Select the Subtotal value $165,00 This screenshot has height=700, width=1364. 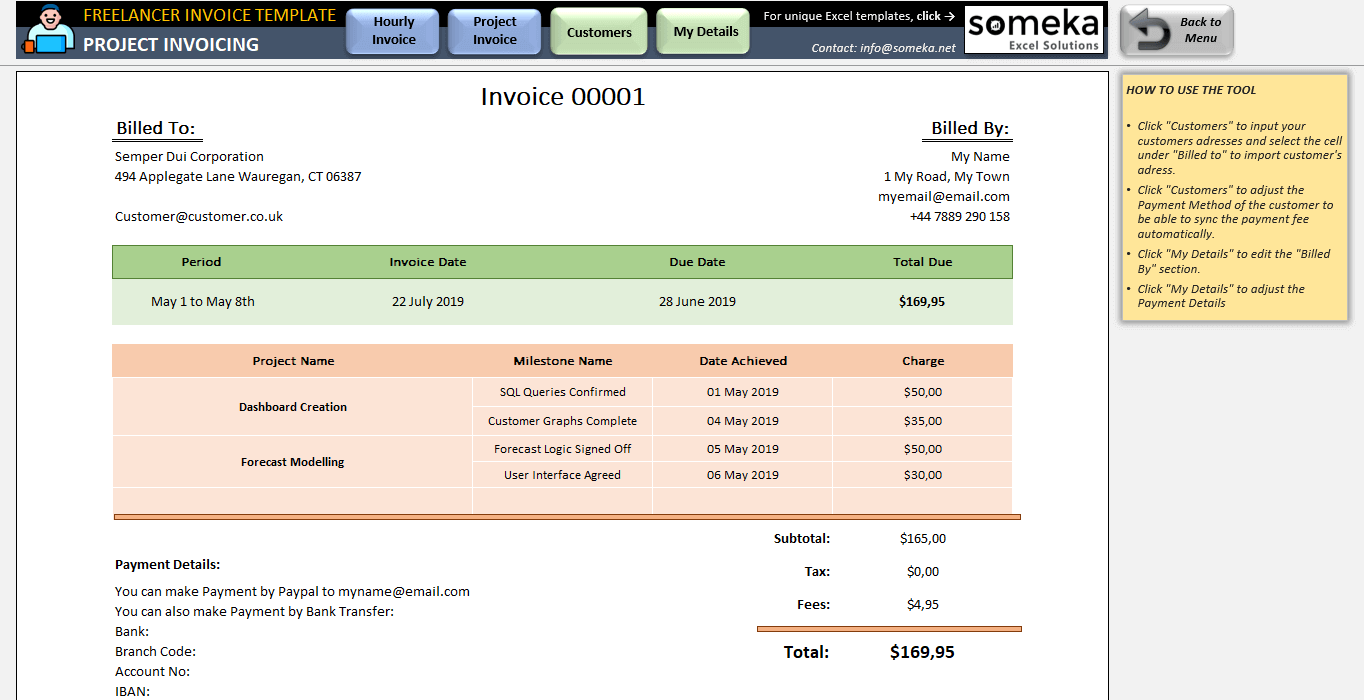point(923,539)
